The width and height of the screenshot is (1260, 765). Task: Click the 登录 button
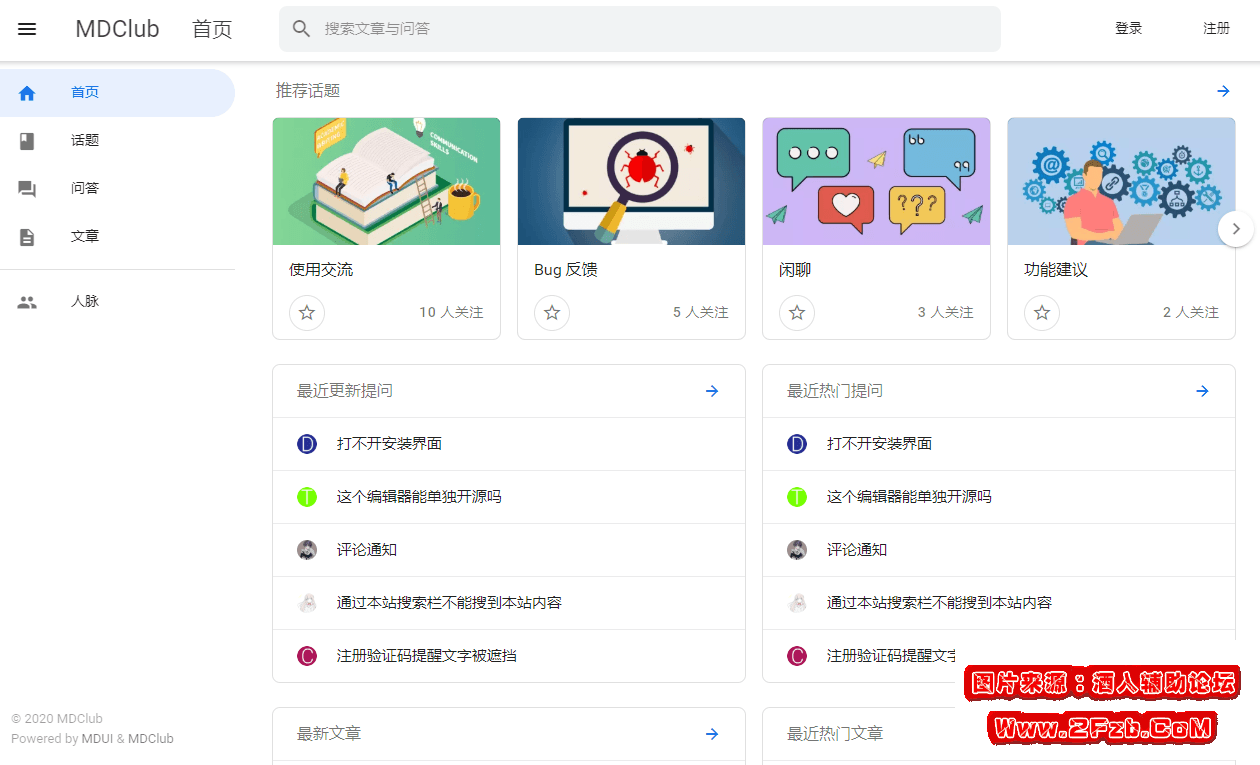coord(1128,29)
